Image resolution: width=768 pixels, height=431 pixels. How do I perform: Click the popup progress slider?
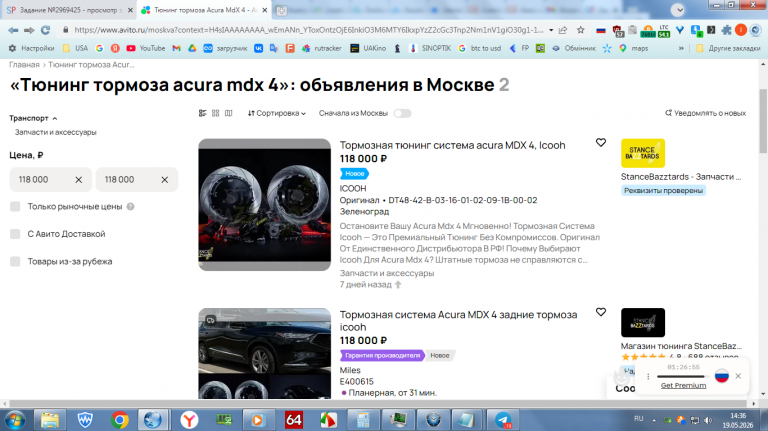(x=683, y=376)
